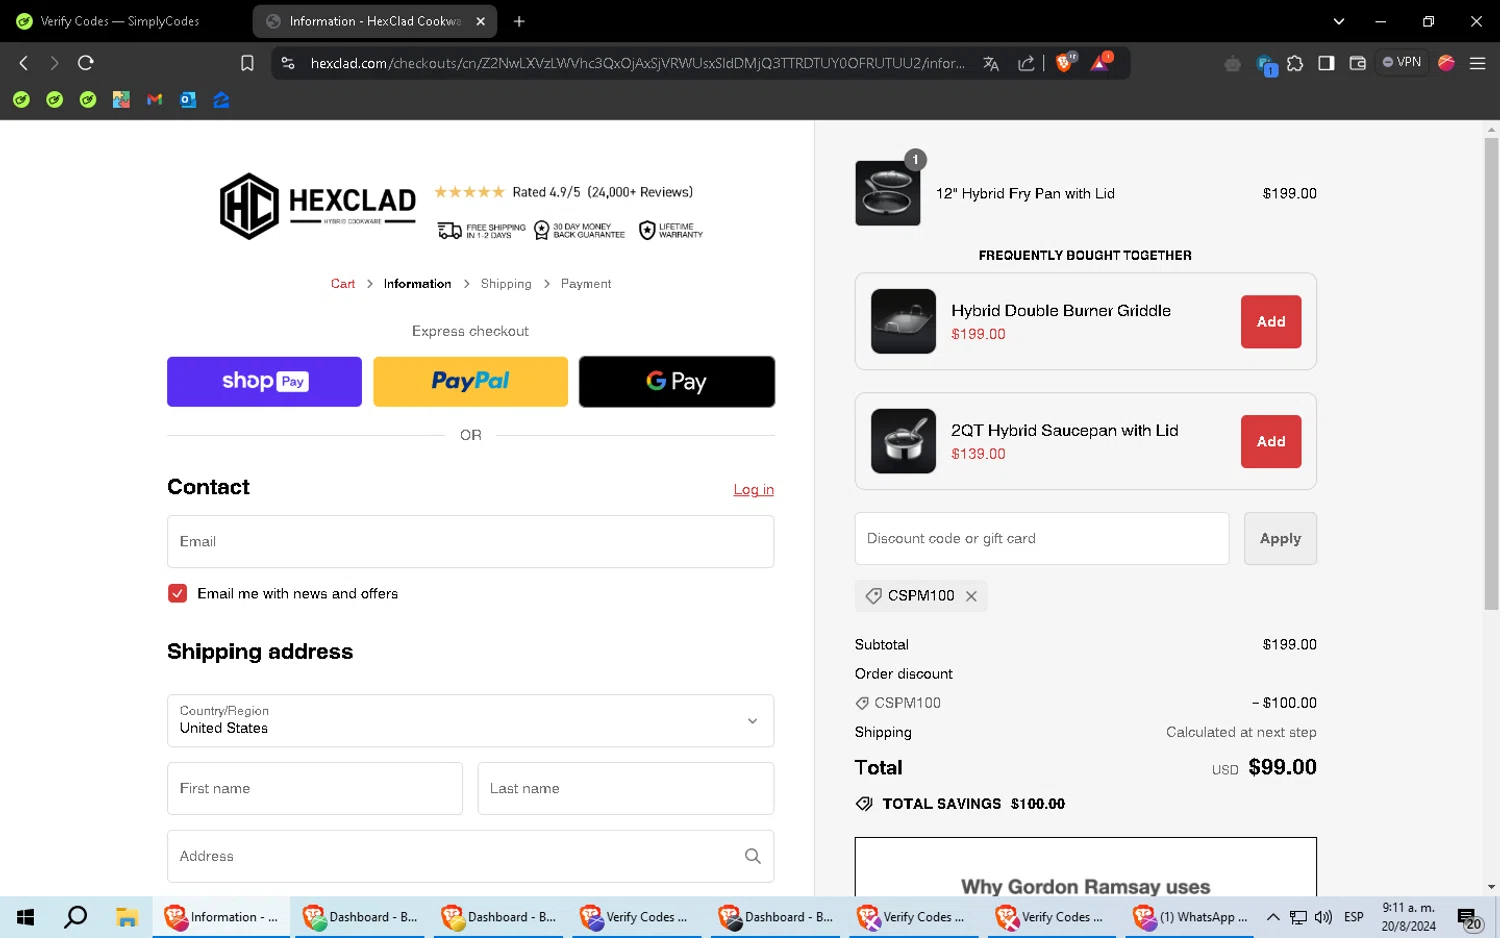
Task: Pay with Shop Pay button
Action: pos(264,382)
